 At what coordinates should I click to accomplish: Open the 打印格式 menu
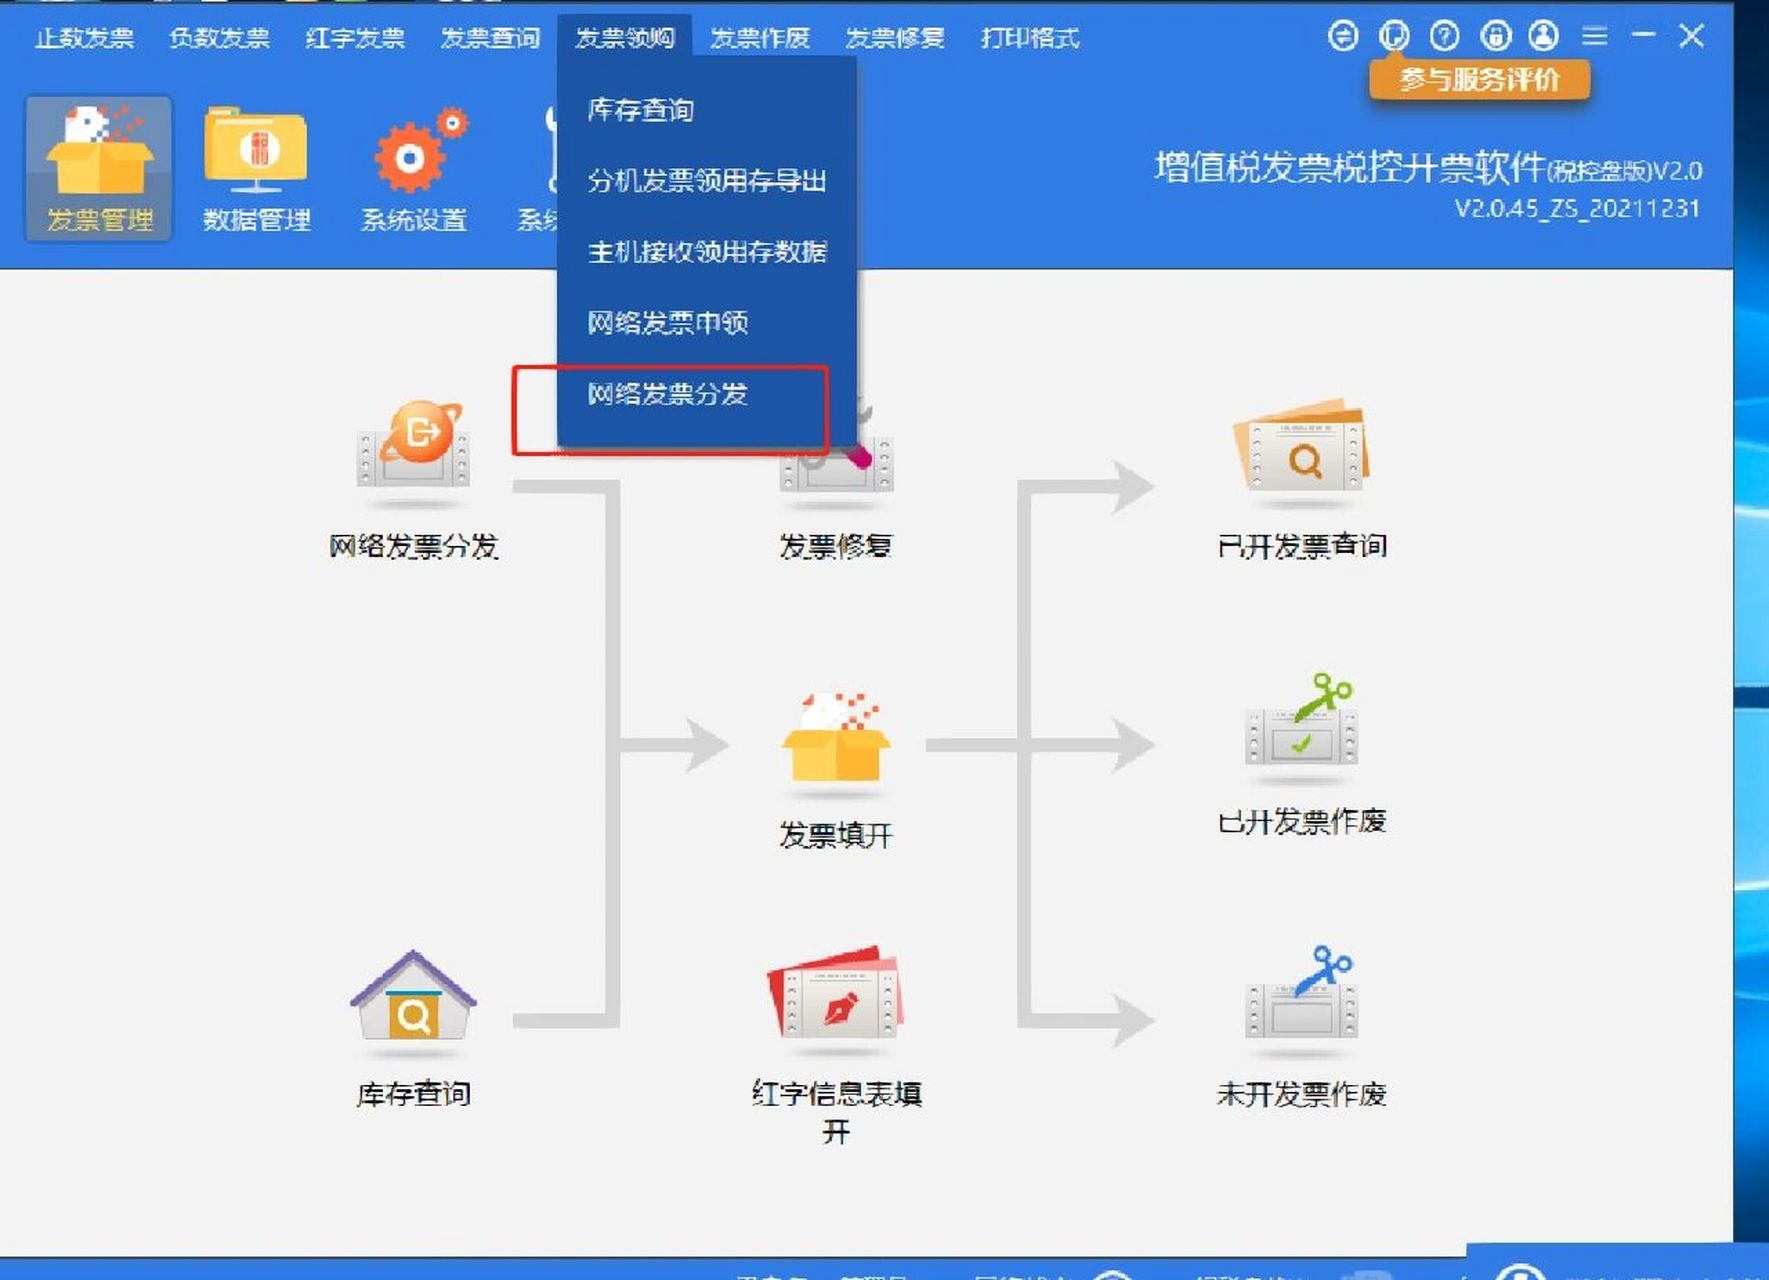(x=1031, y=38)
